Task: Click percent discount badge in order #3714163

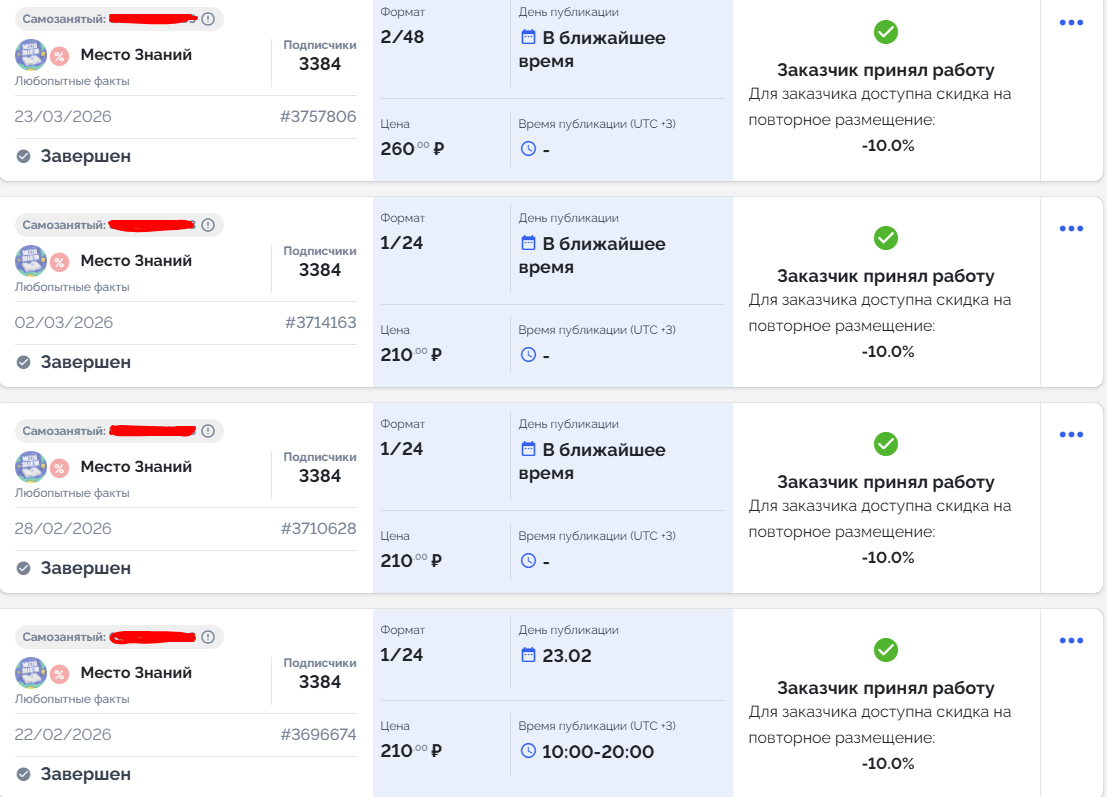Action: pyautogui.click(x=59, y=262)
